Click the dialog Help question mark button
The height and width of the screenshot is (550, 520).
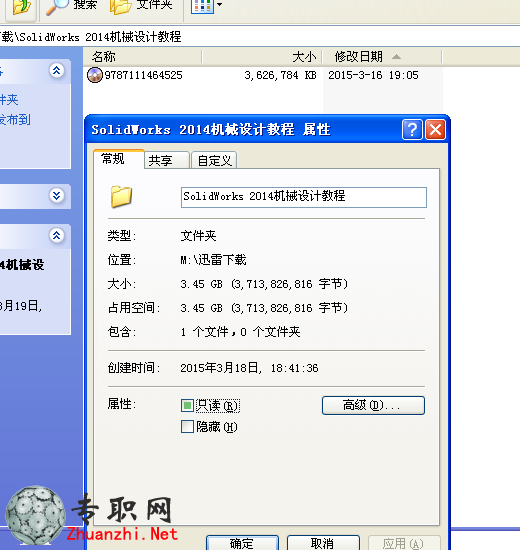click(x=412, y=129)
